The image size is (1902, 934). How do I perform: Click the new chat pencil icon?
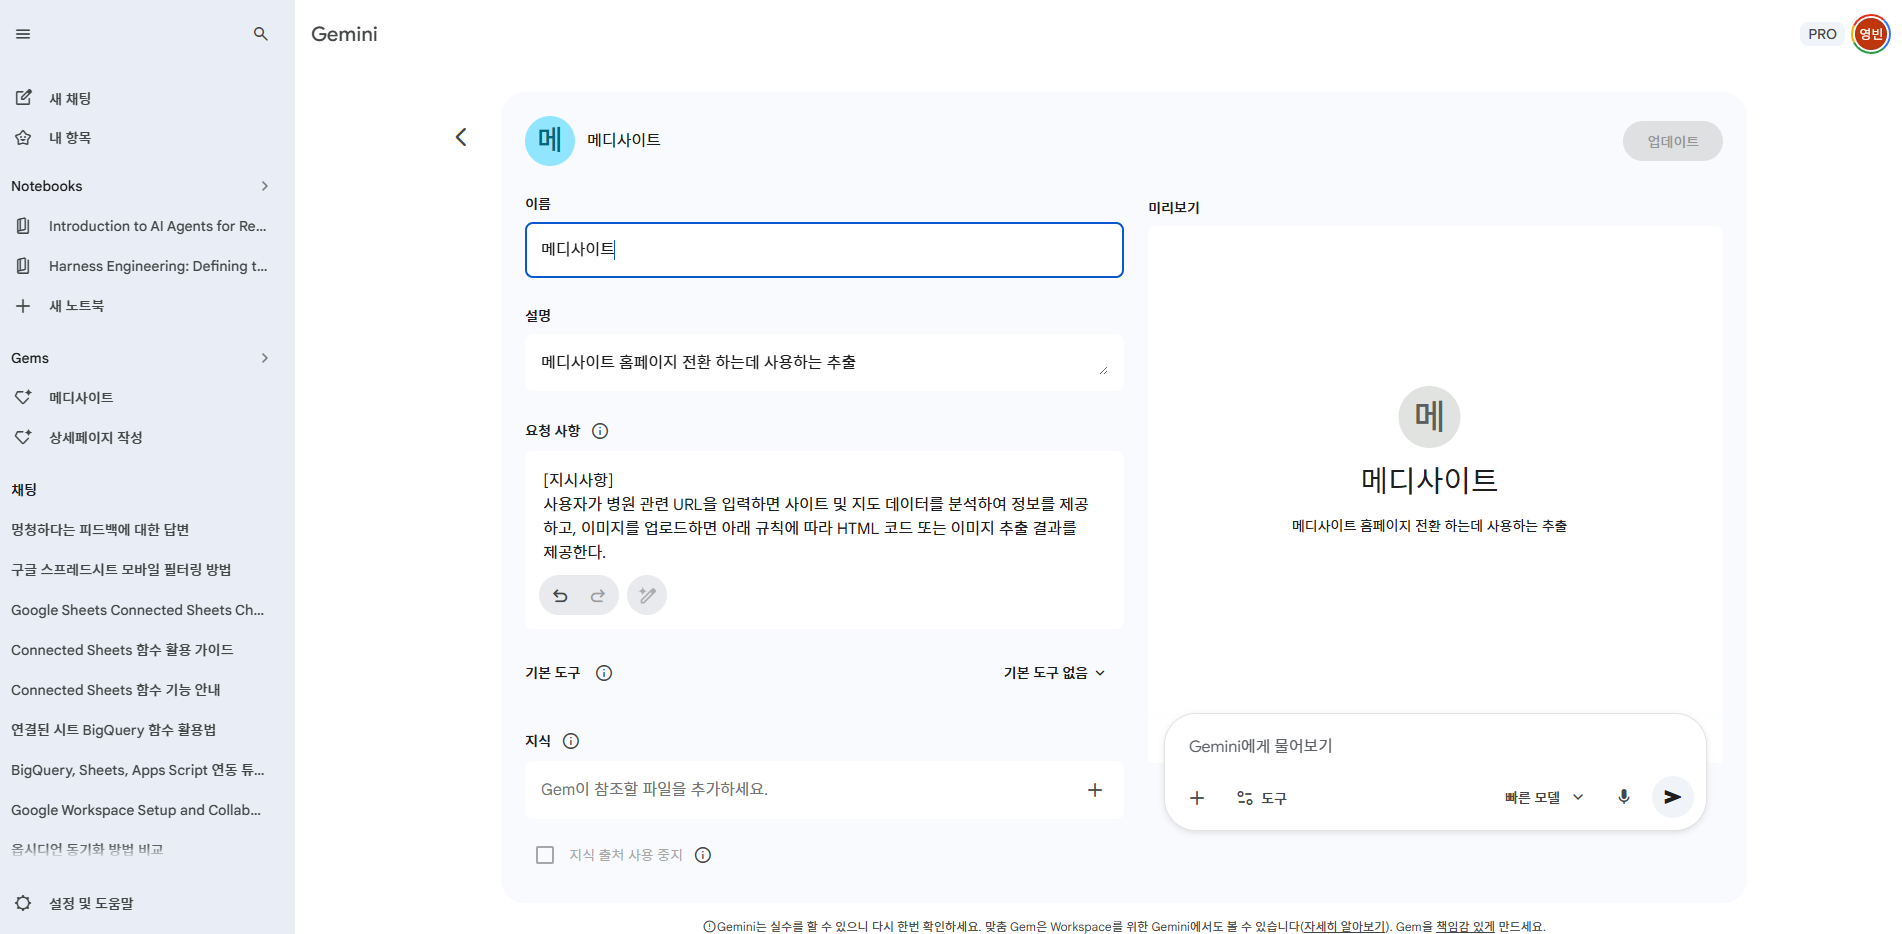[23, 98]
